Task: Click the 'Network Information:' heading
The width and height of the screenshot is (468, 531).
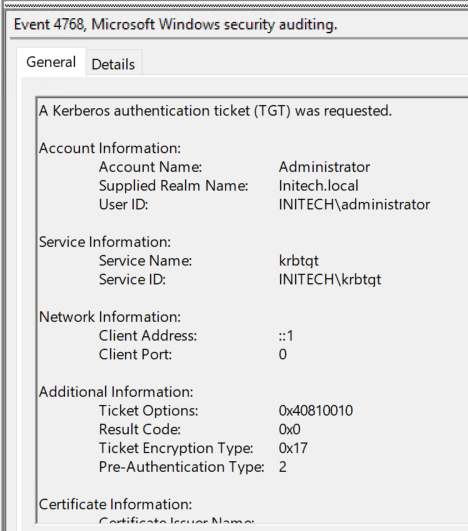Action: [110, 317]
